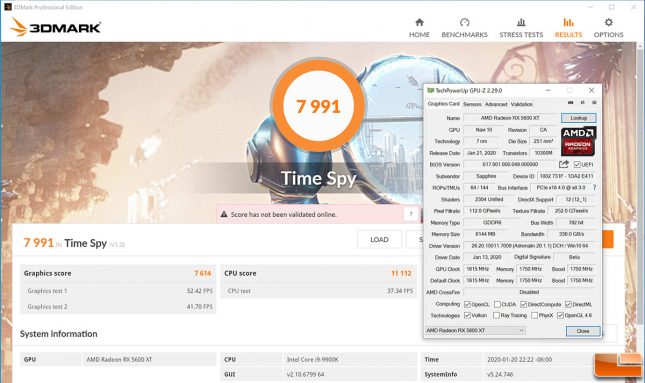The width and height of the screenshot is (645, 383).
Task: Toggle the OpenCL checkbox
Action: 467,304
